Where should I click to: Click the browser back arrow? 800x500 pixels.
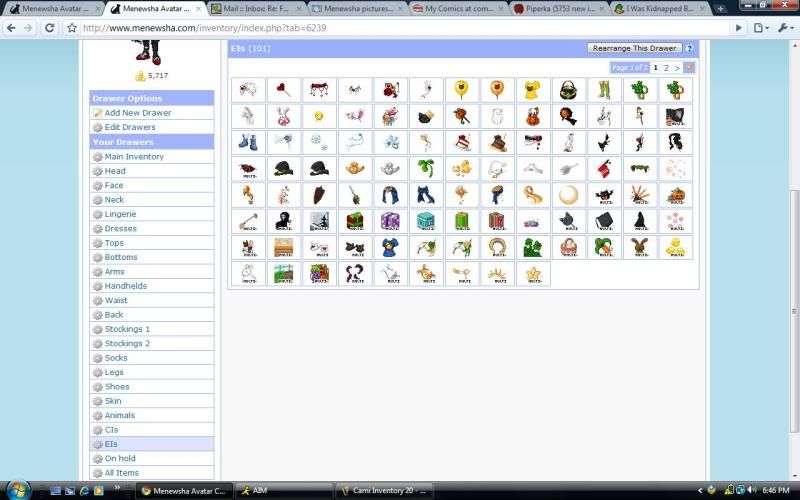pos(11,28)
